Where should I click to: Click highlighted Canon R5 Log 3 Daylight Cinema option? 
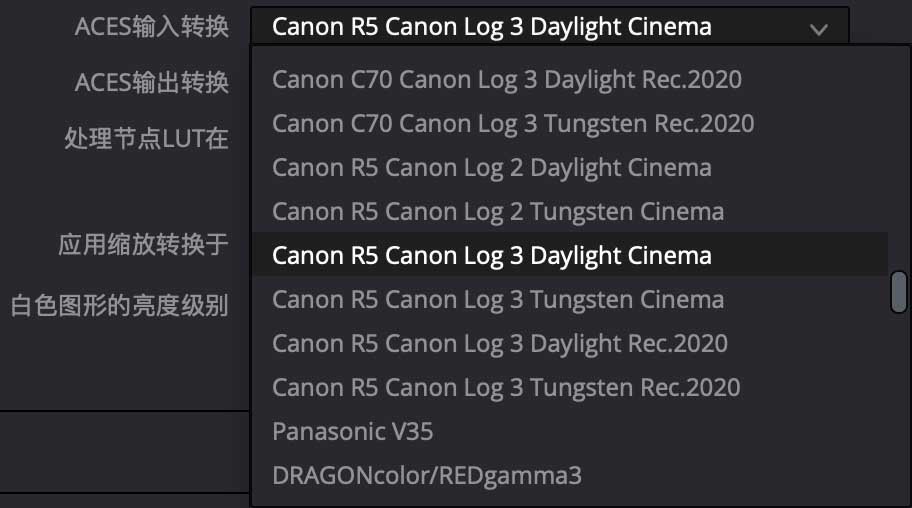point(492,255)
